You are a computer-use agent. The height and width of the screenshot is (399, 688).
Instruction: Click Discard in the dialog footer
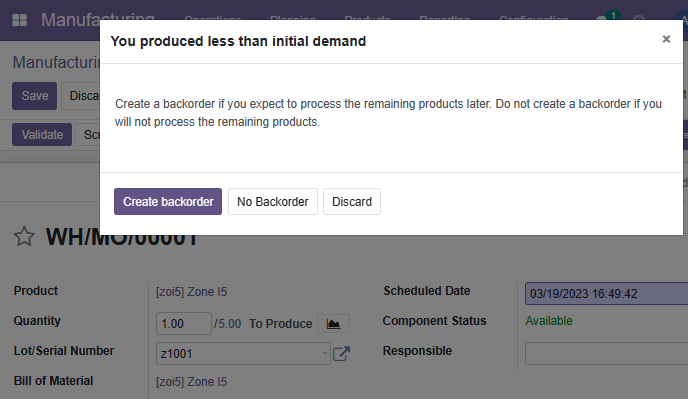tap(352, 201)
